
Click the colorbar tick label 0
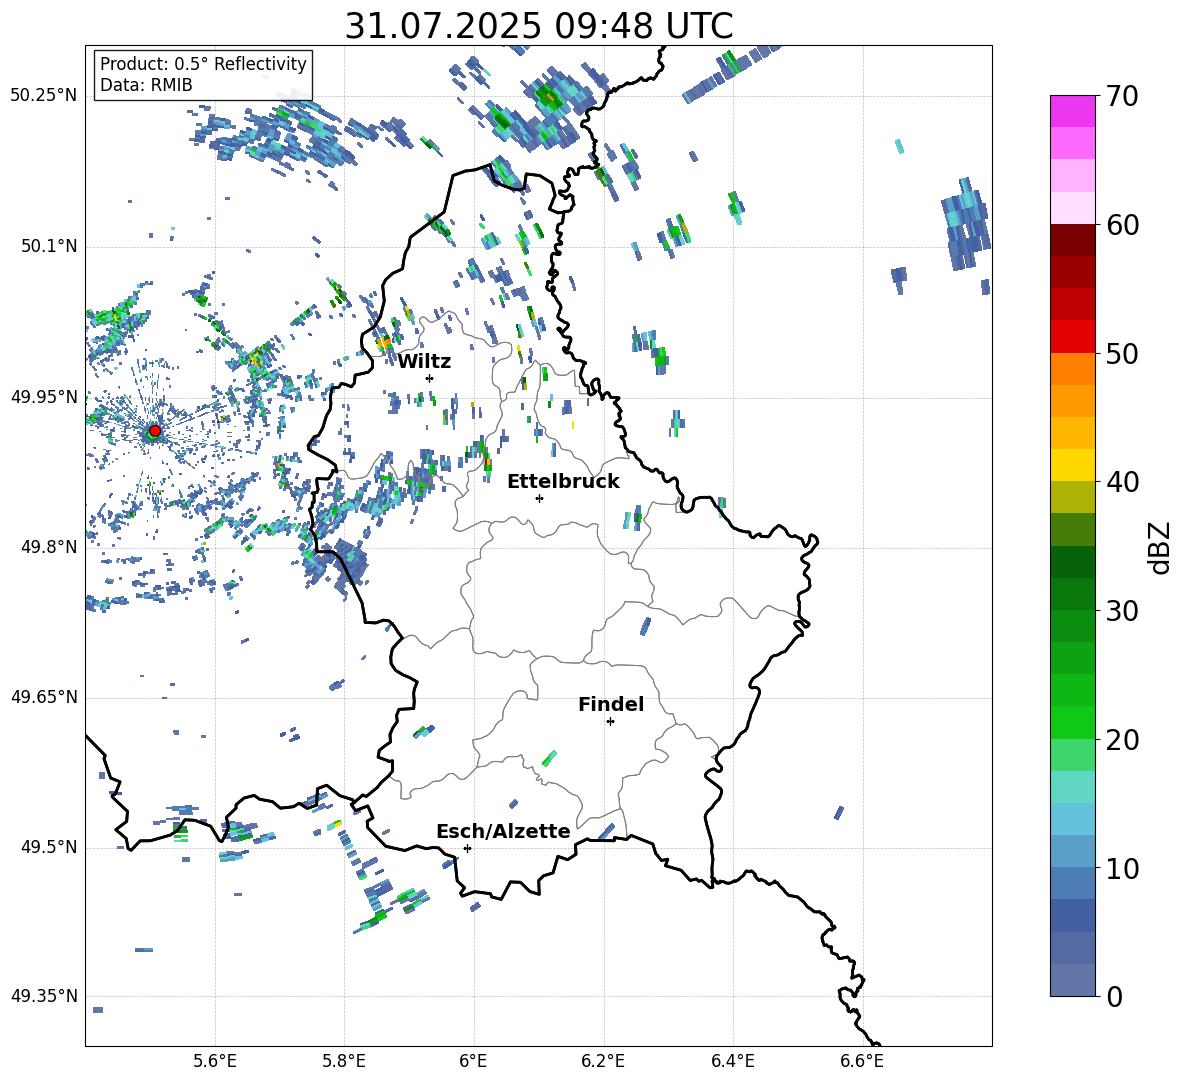tap(1114, 996)
